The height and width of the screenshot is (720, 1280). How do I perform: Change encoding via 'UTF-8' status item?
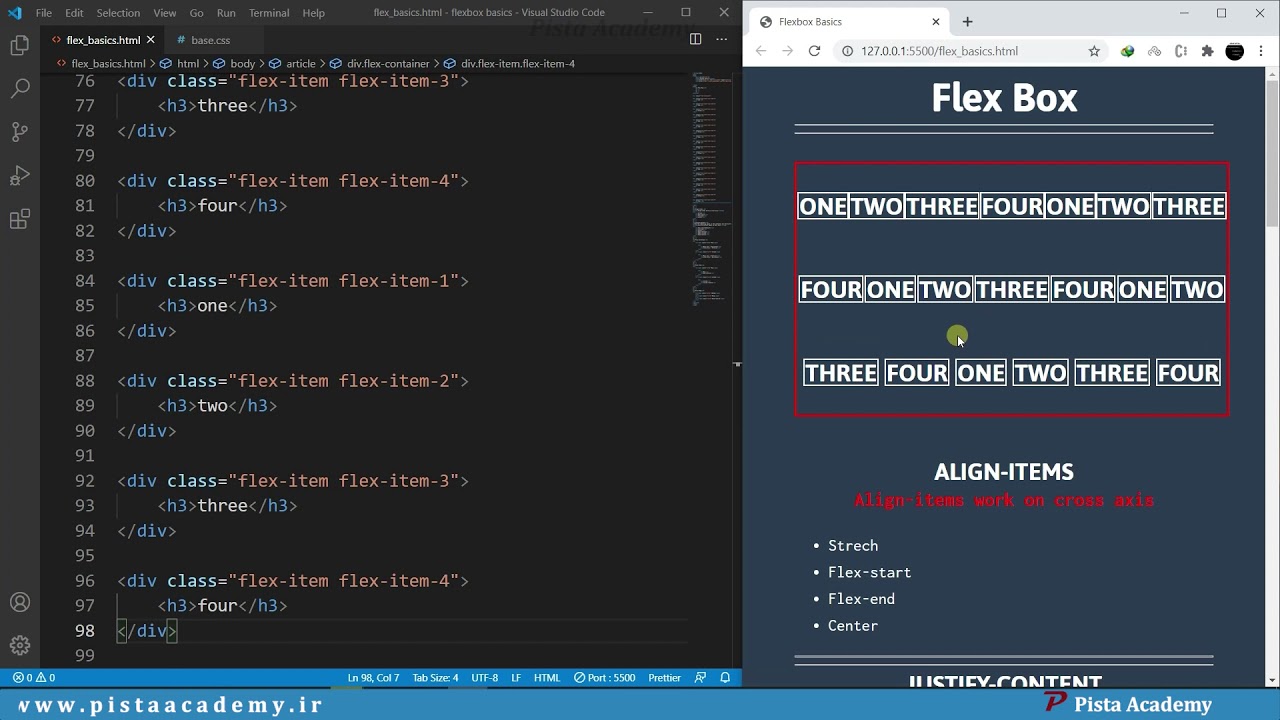click(x=484, y=677)
